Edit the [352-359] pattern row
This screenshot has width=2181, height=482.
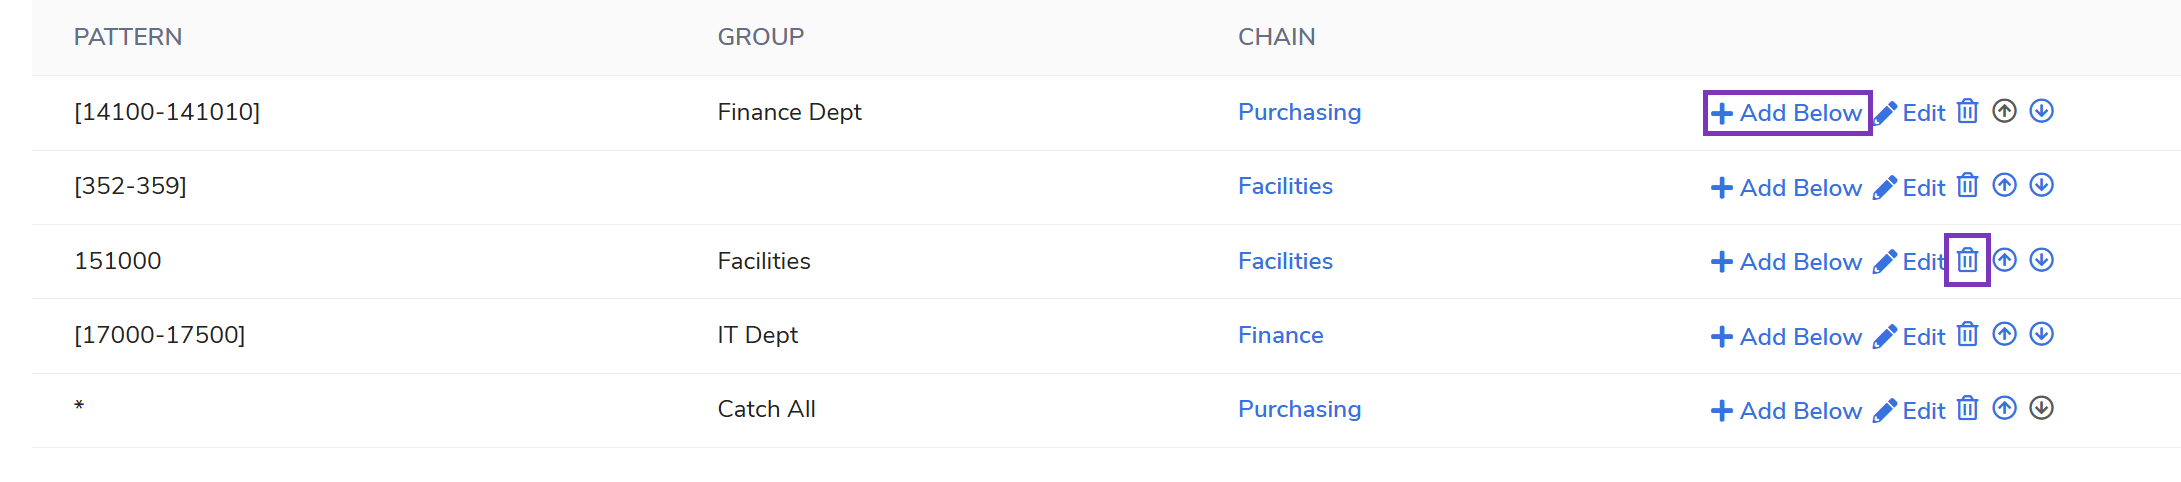pyautogui.click(x=1910, y=188)
